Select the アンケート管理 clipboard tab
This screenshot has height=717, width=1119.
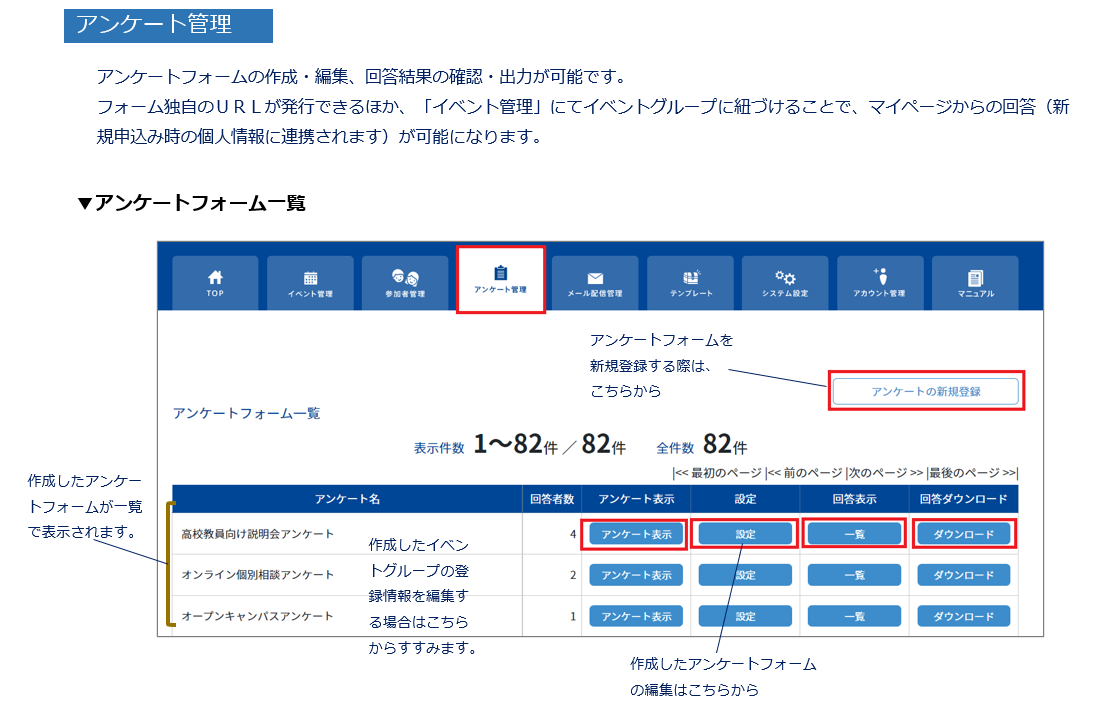(x=500, y=280)
